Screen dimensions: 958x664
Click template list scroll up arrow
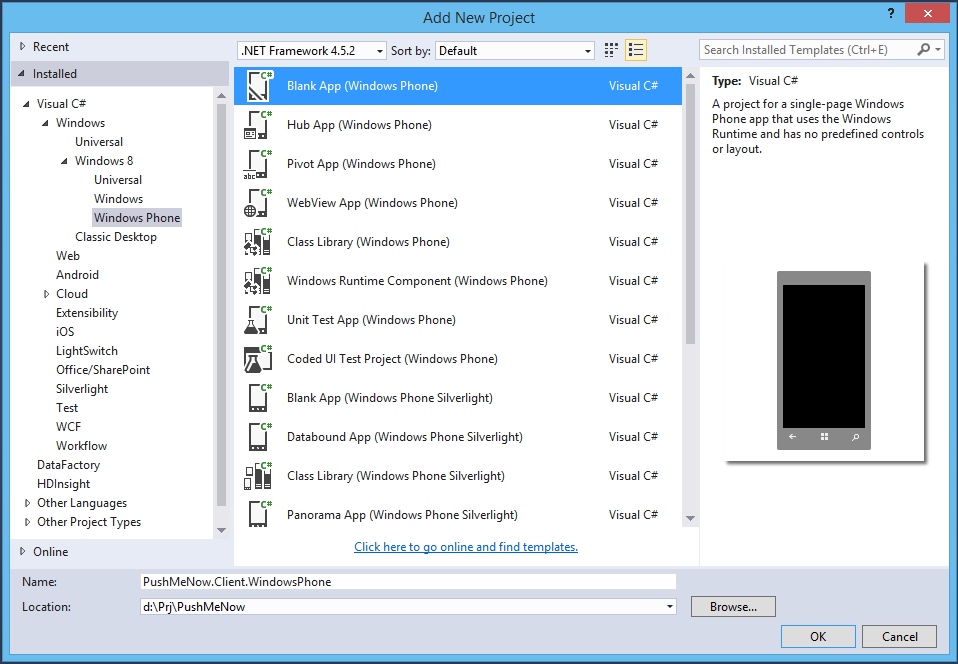tap(690, 76)
